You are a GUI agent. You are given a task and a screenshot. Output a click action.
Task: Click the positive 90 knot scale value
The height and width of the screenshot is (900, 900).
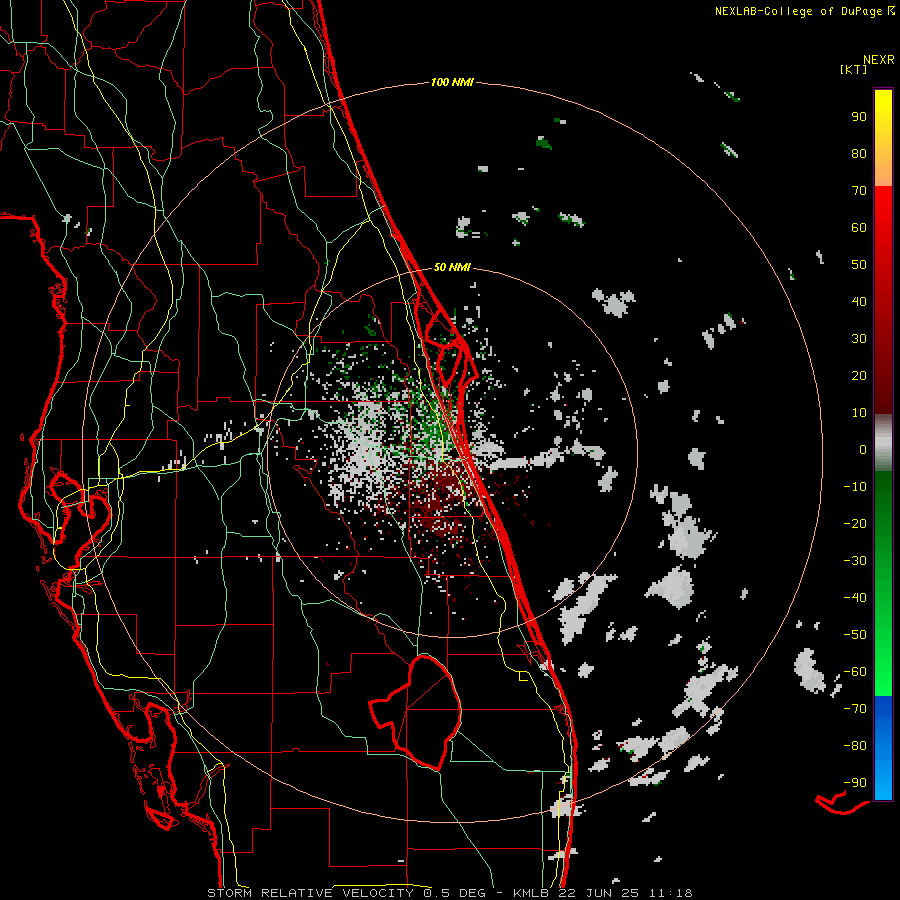(x=859, y=117)
